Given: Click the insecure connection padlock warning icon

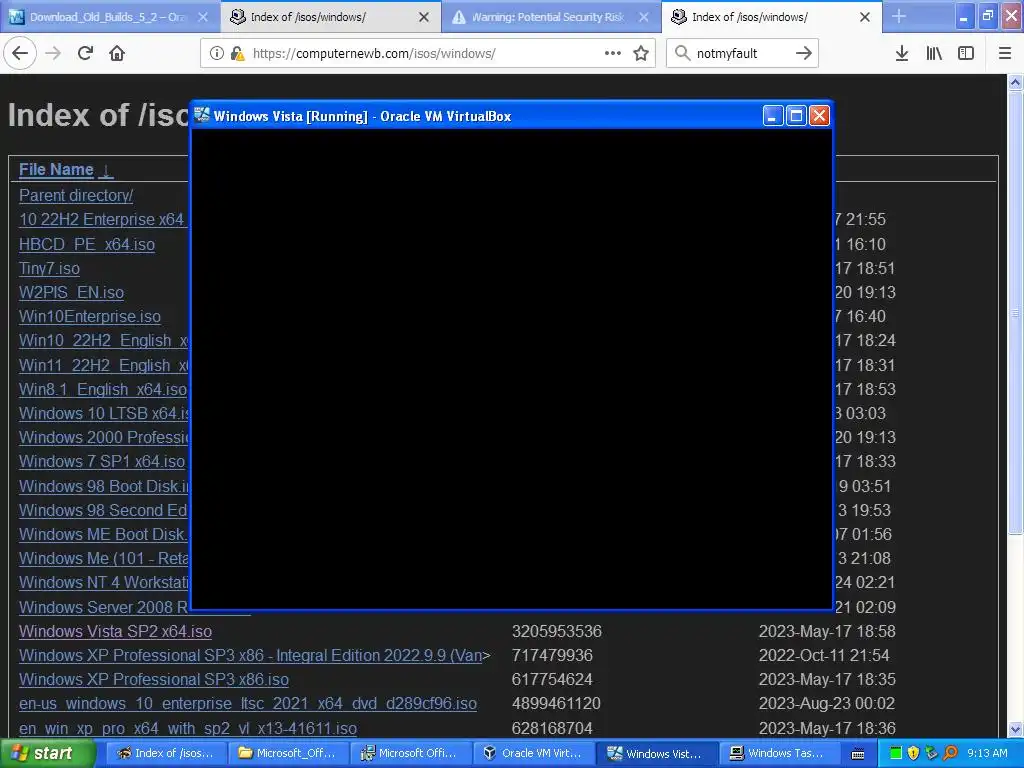Looking at the screenshot, I should 238,53.
